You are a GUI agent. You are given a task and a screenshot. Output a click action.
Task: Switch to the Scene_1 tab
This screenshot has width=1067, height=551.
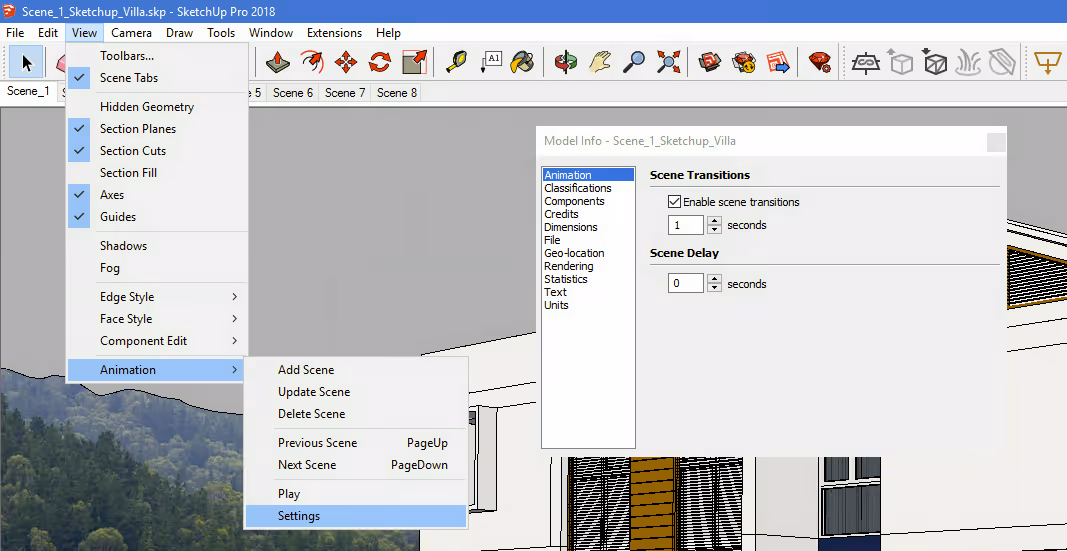(28, 92)
